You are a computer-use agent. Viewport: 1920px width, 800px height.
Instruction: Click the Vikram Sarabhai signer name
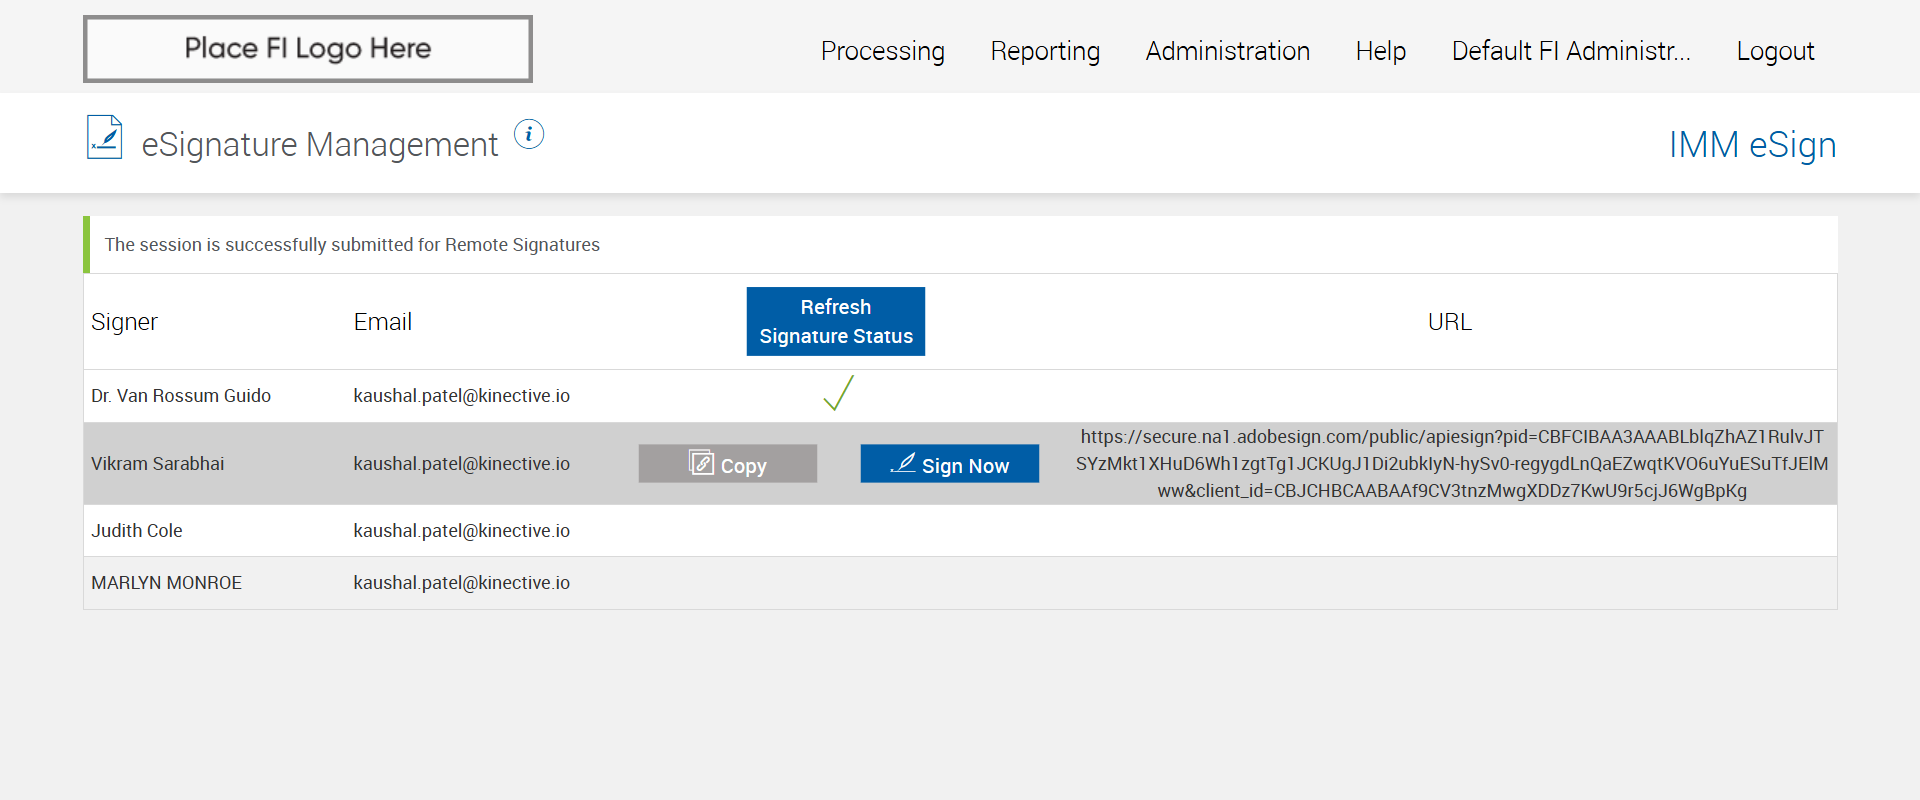point(158,464)
